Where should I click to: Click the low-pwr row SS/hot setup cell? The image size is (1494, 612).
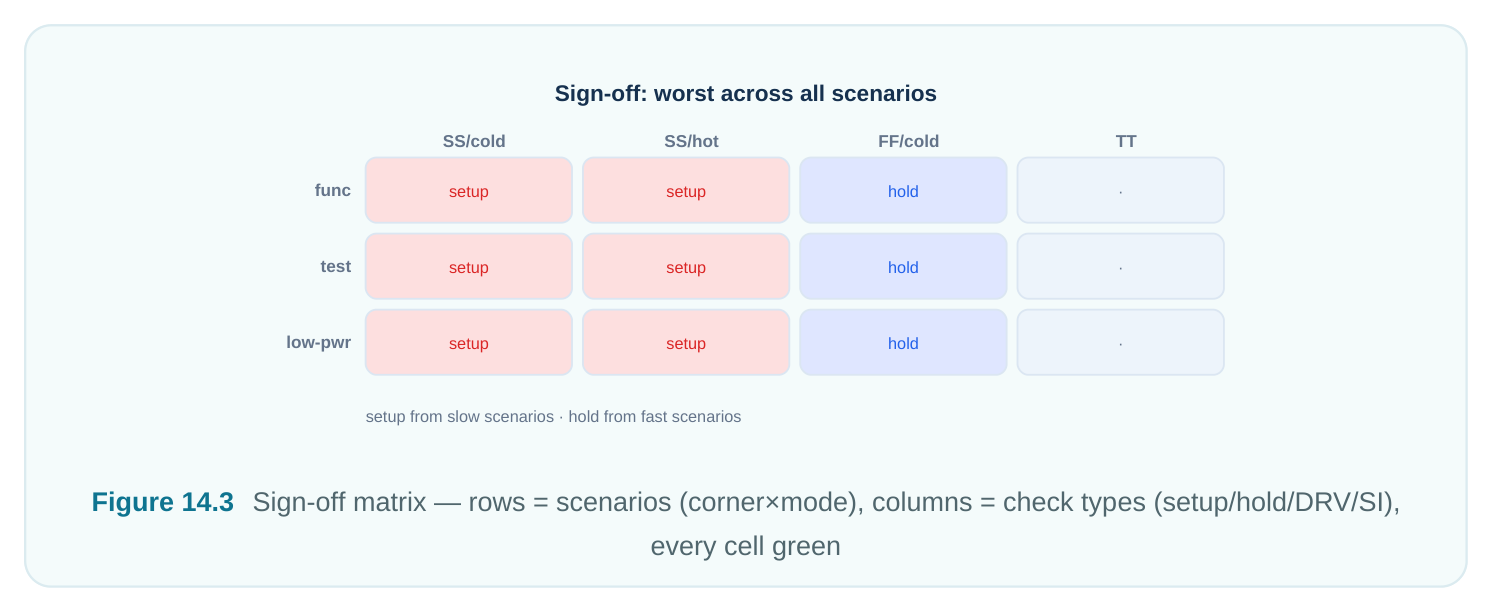pos(686,342)
